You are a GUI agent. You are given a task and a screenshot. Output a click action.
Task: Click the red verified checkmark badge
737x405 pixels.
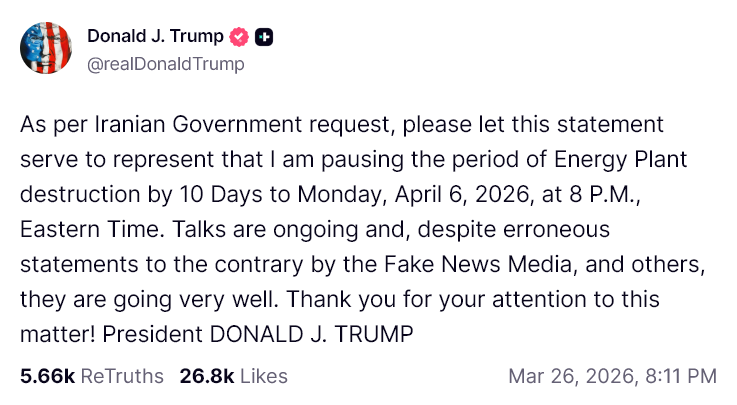tap(239, 37)
